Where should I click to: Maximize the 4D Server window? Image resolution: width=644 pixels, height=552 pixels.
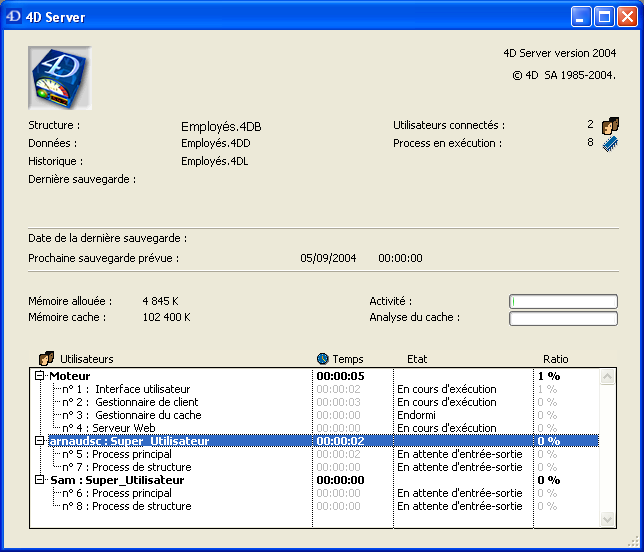tap(604, 17)
